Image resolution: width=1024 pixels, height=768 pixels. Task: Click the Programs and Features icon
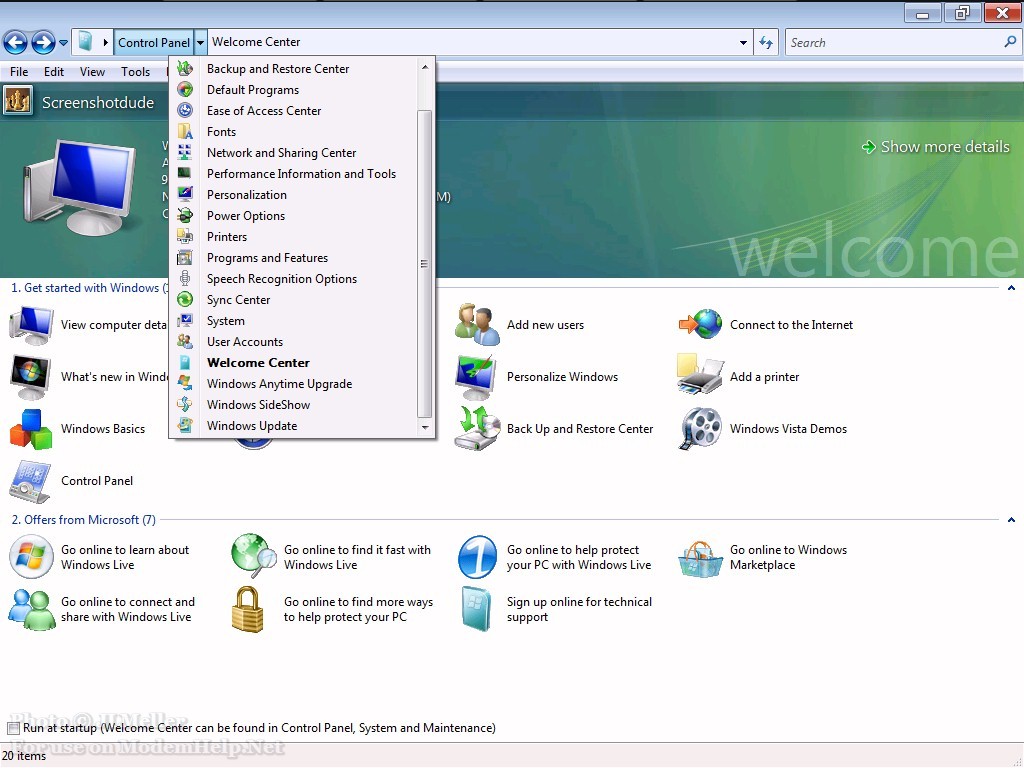[185, 257]
